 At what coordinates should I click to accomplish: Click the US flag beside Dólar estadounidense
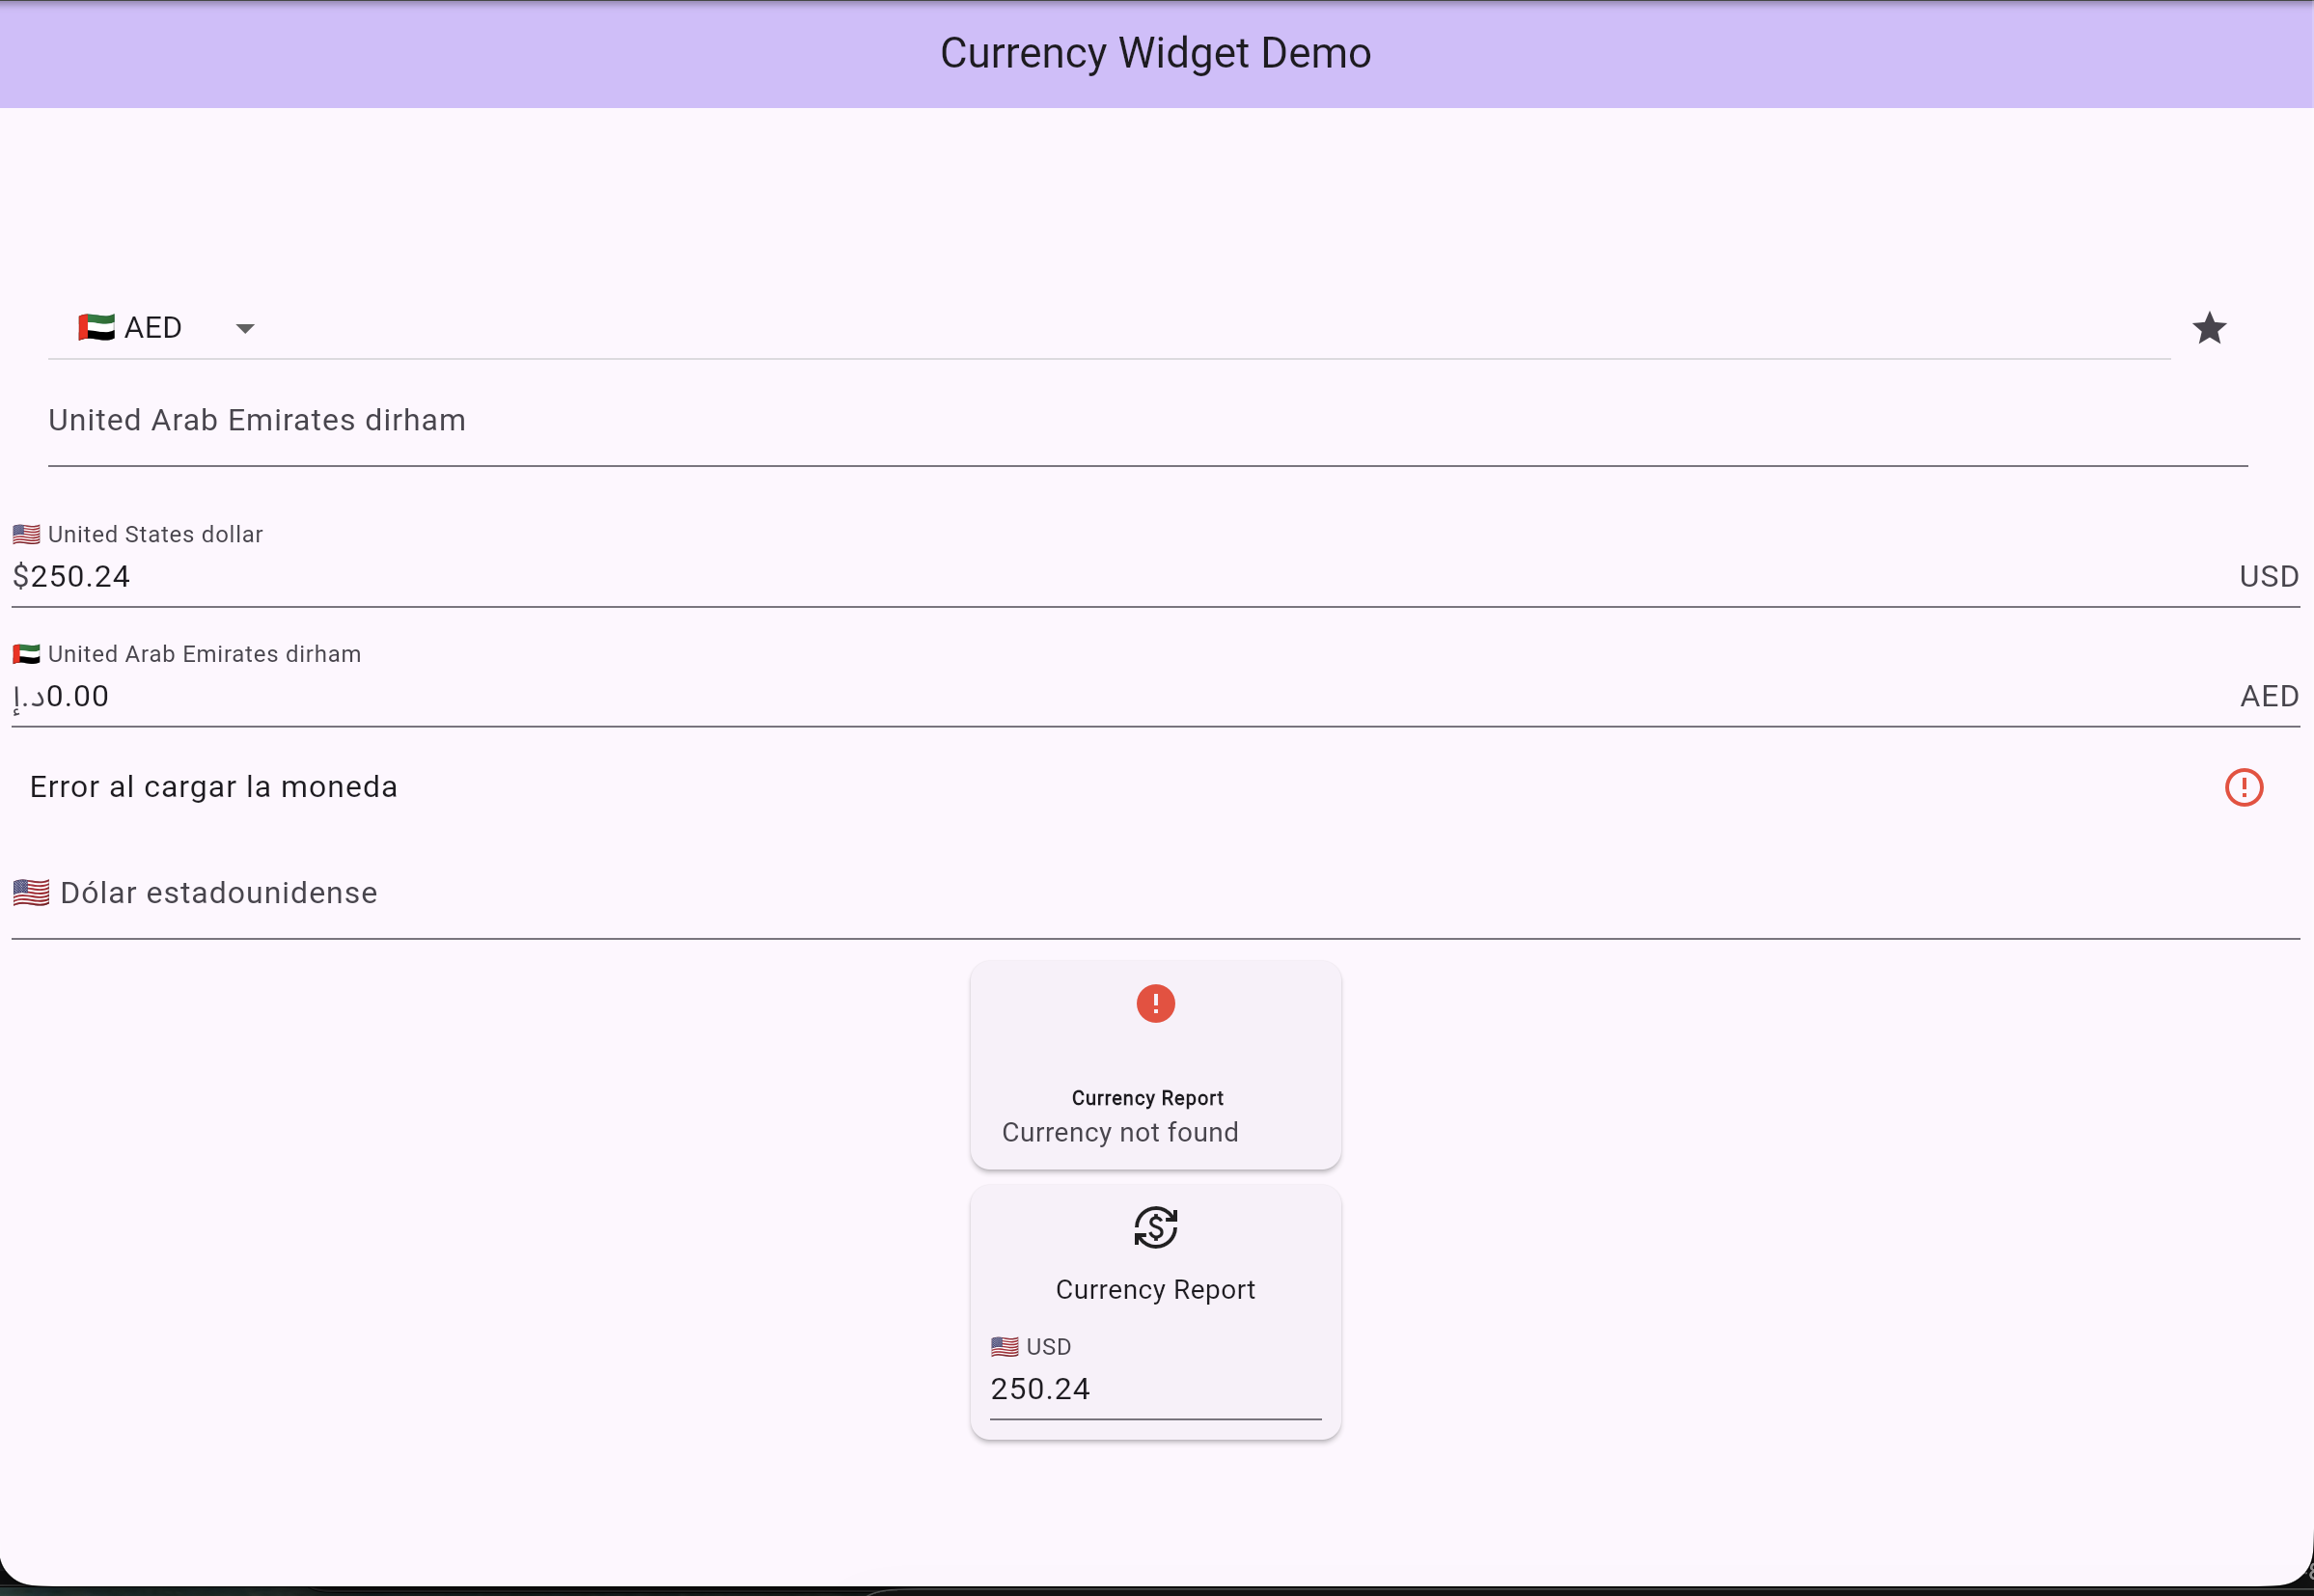click(31, 893)
